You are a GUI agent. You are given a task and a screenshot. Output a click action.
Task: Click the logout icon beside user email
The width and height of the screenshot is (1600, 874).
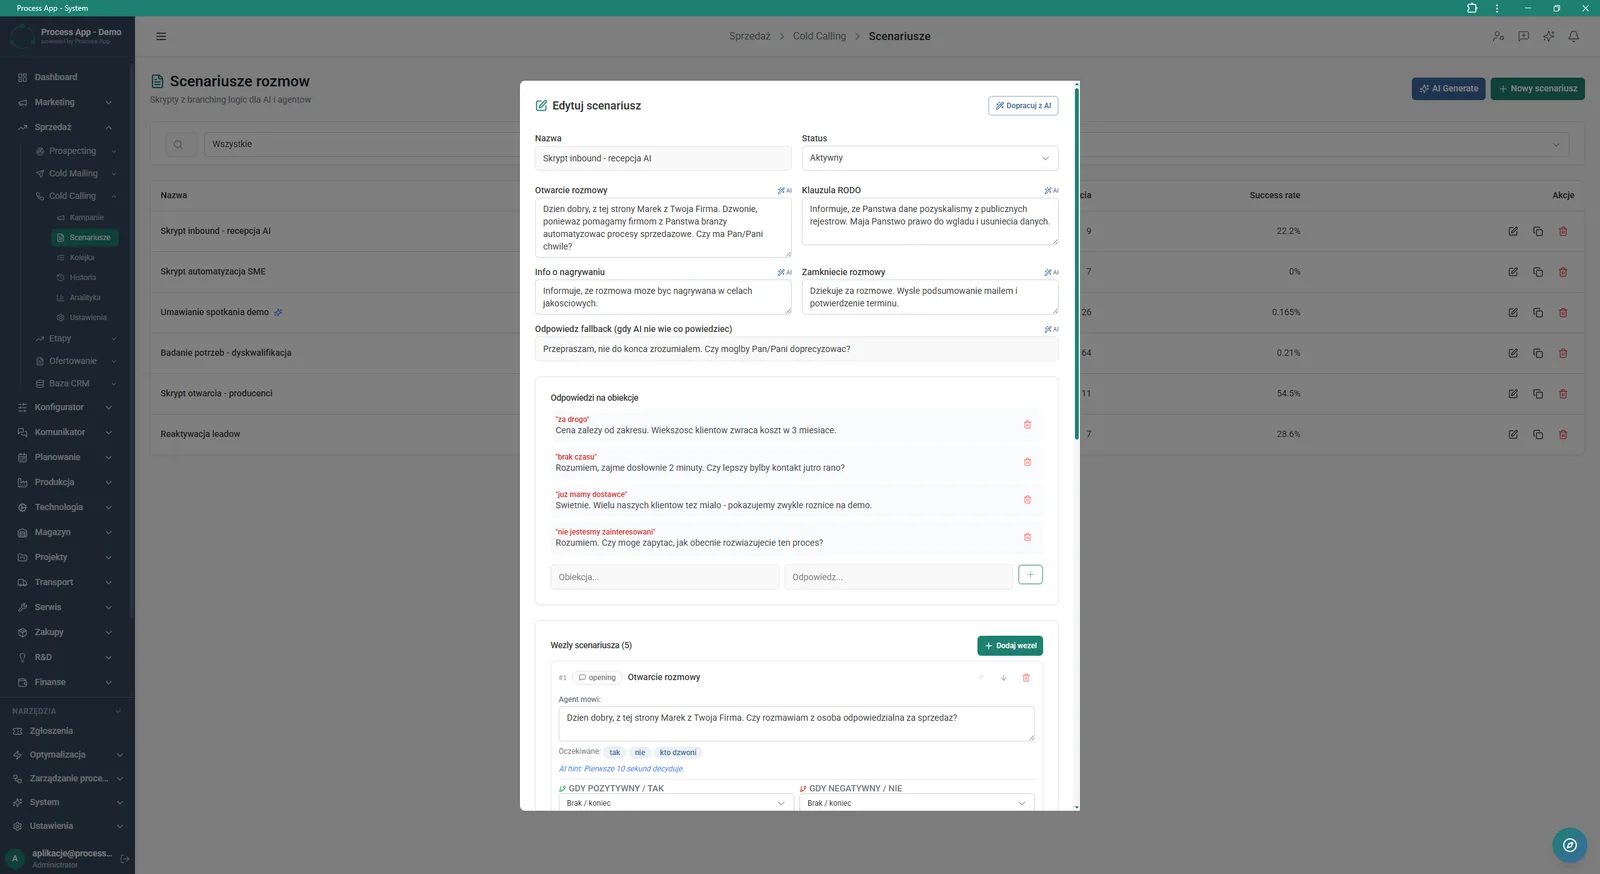[x=125, y=858]
